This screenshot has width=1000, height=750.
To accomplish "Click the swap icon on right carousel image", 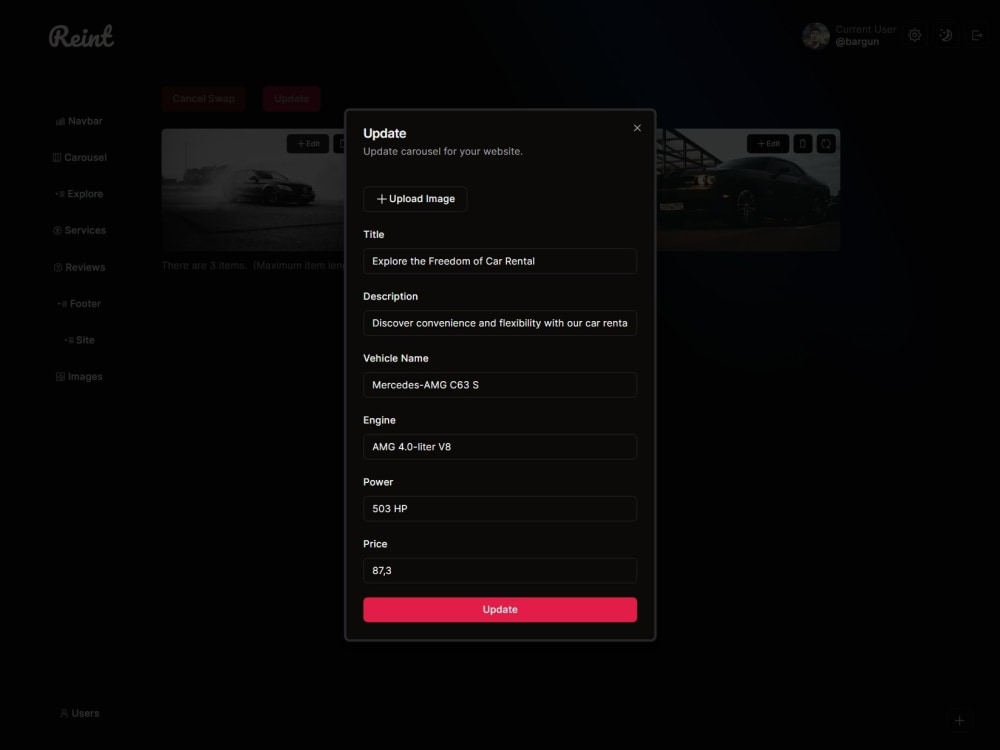I will 826,143.
